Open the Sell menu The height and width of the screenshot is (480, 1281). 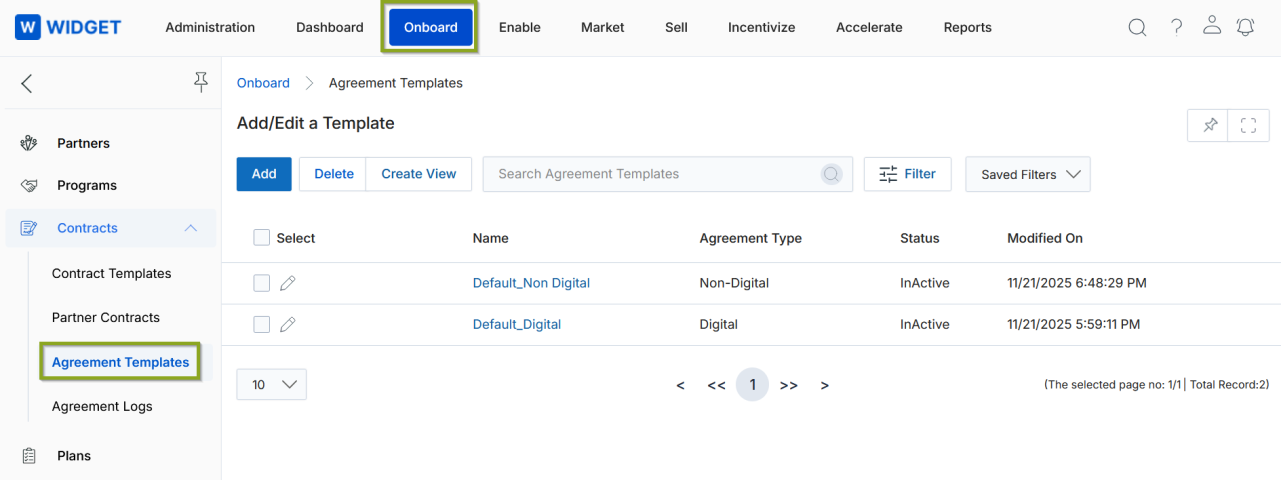click(677, 27)
